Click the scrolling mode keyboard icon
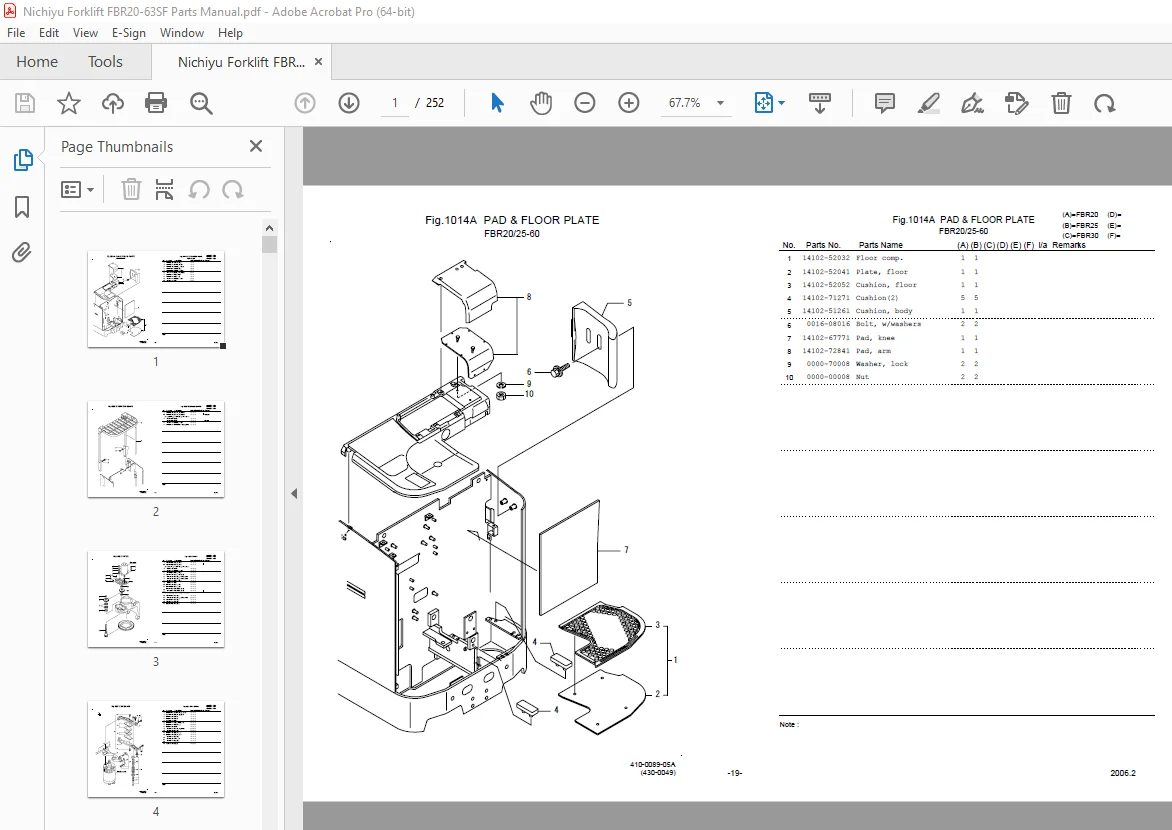Screen dimensions: 1172x830 pos(820,103)
